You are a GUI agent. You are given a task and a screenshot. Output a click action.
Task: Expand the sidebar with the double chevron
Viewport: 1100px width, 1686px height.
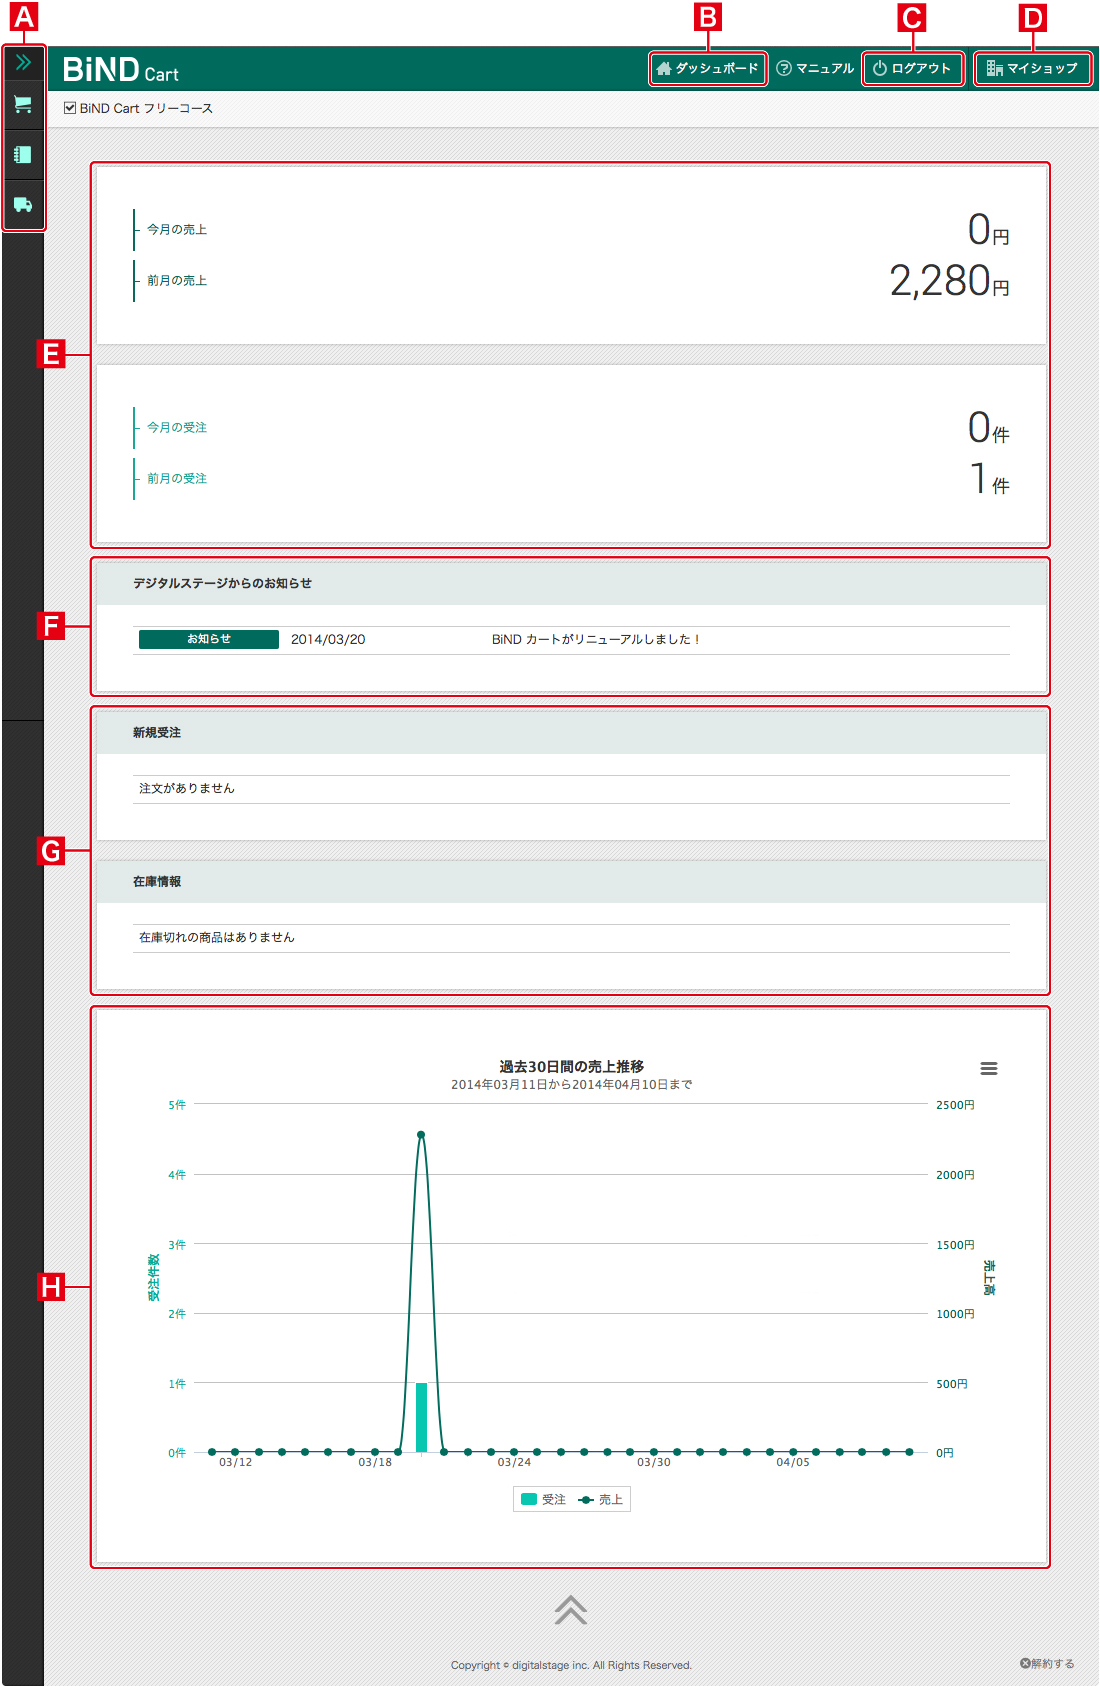click(23, 62)
